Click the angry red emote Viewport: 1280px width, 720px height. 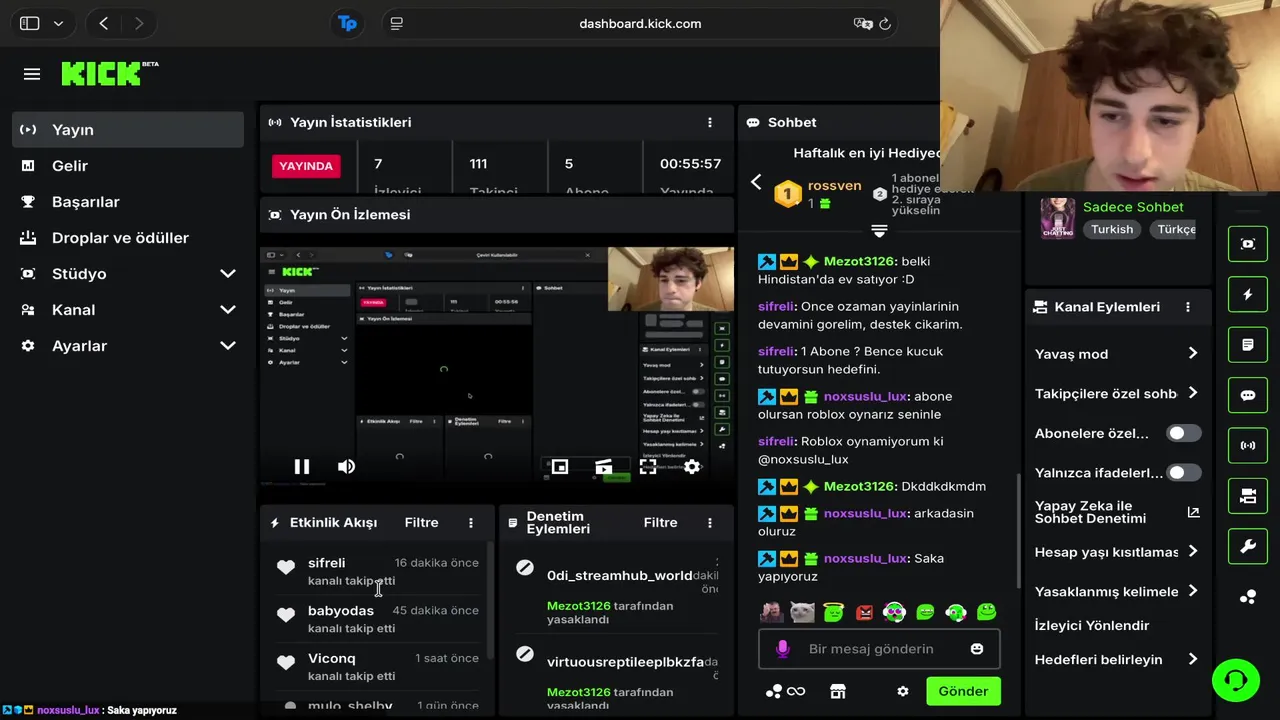click(x=864, y=612)
